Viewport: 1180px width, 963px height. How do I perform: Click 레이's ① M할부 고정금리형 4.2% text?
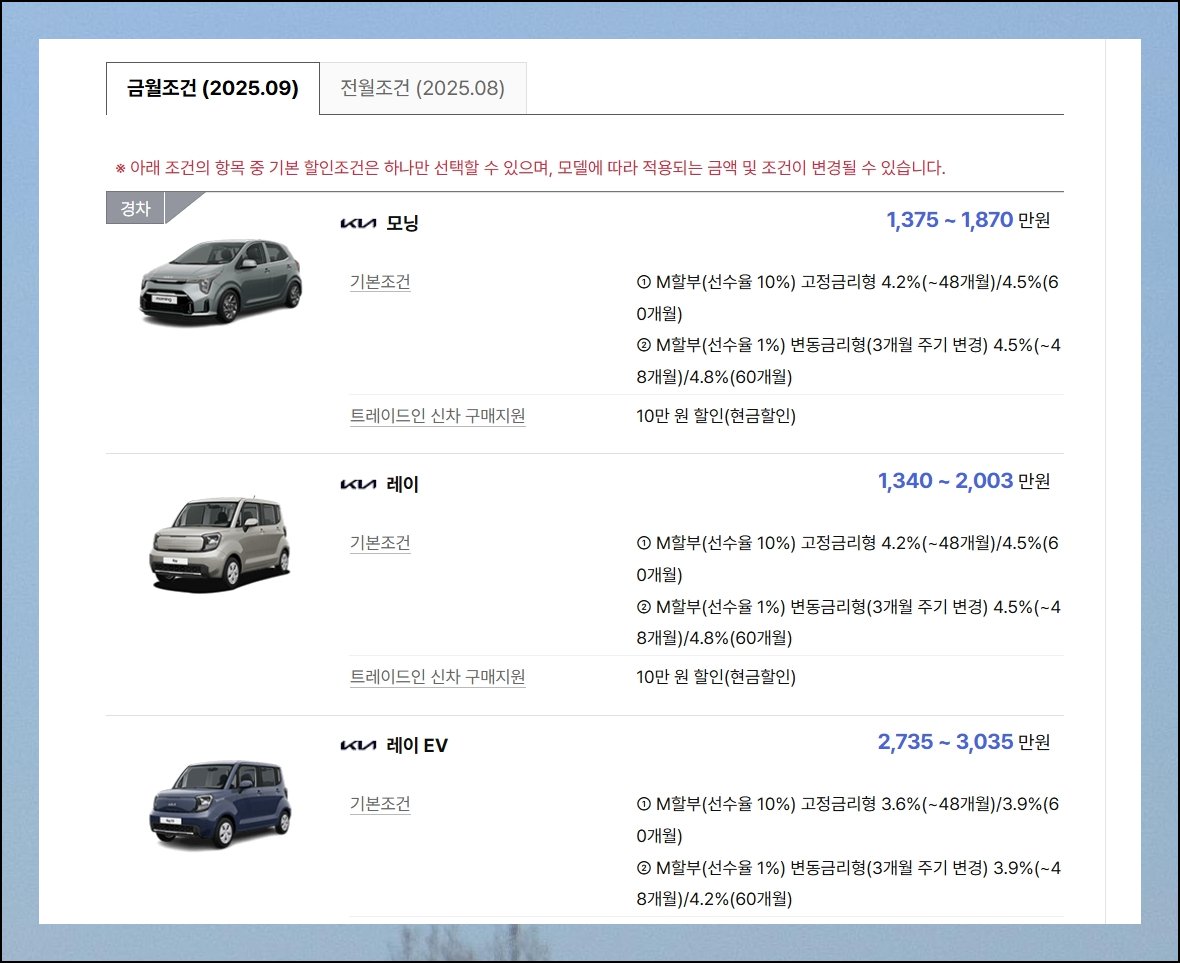click(x=848, y=558)
